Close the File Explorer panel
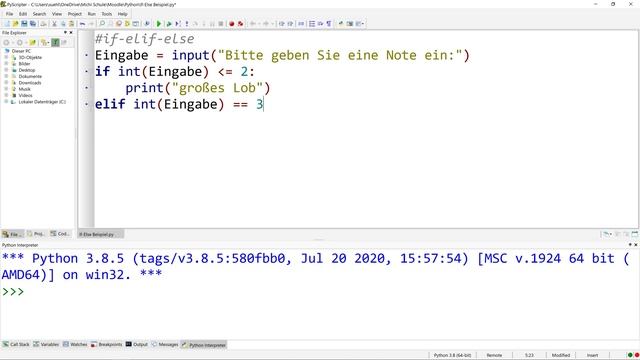 [71, 33]
